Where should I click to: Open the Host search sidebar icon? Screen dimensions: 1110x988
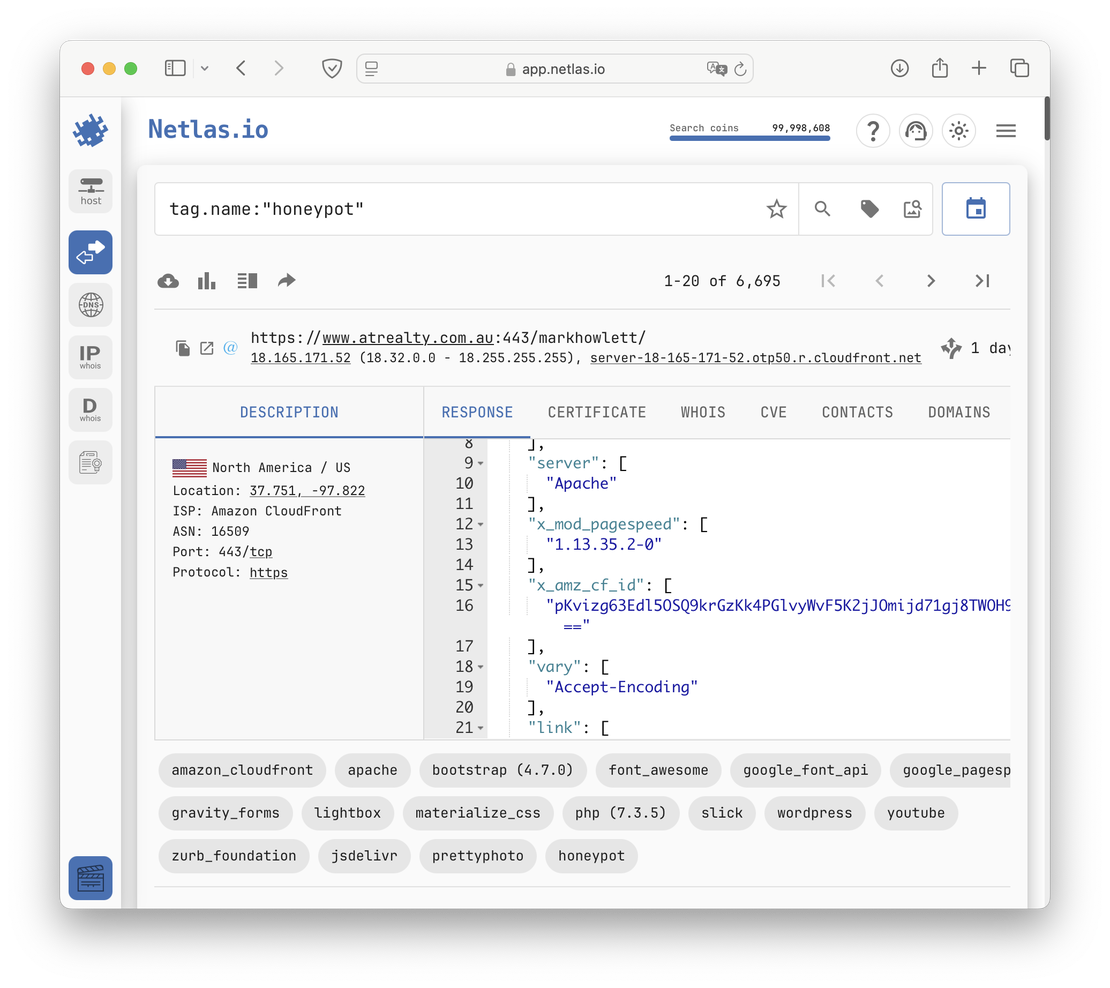(90, 190)
